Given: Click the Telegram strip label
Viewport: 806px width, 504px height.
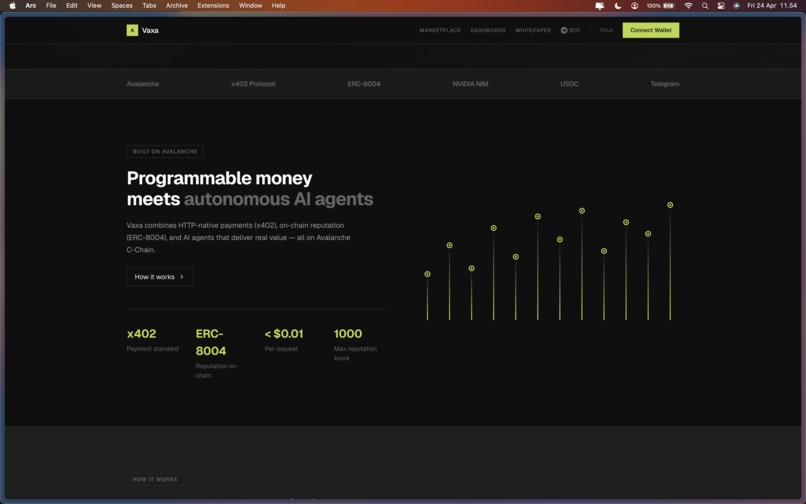Looking at the screenshot, I should click(x=665, y=84).
